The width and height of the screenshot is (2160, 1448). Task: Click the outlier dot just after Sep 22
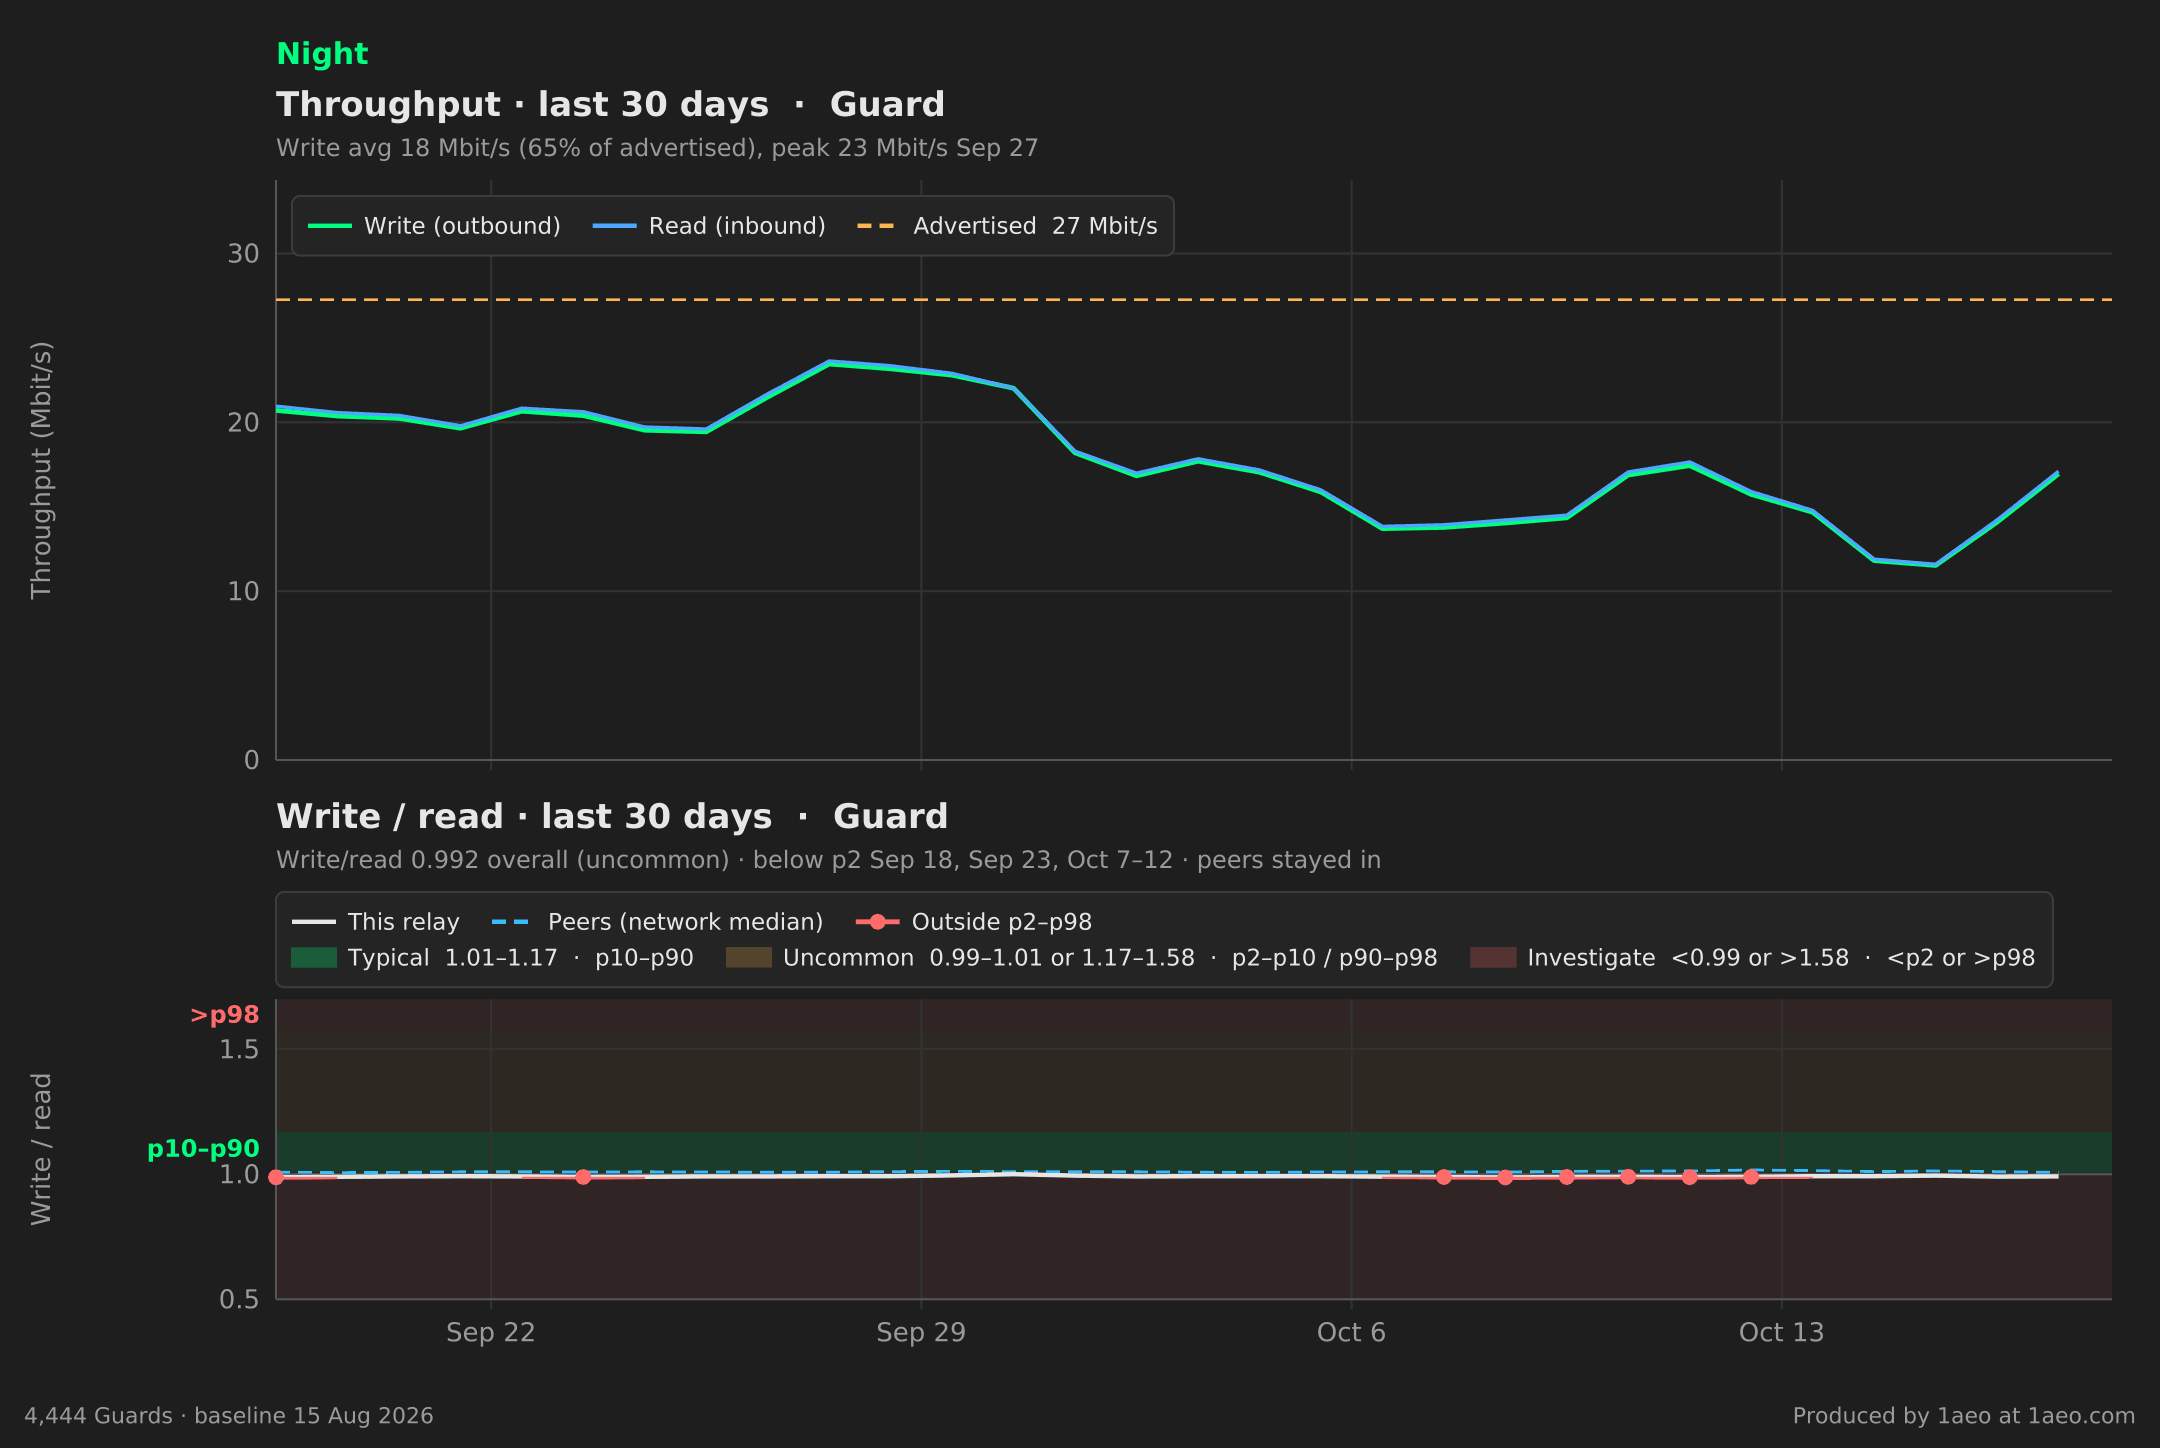click(x=583, y=1177)
